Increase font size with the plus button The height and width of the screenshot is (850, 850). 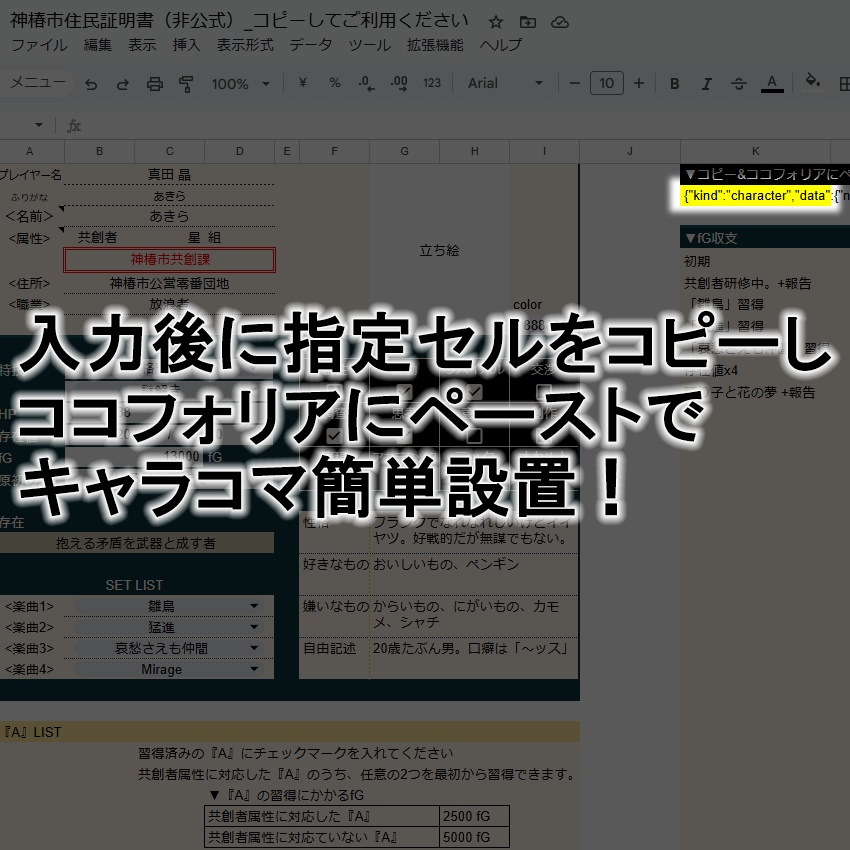[x=639, y=84]
